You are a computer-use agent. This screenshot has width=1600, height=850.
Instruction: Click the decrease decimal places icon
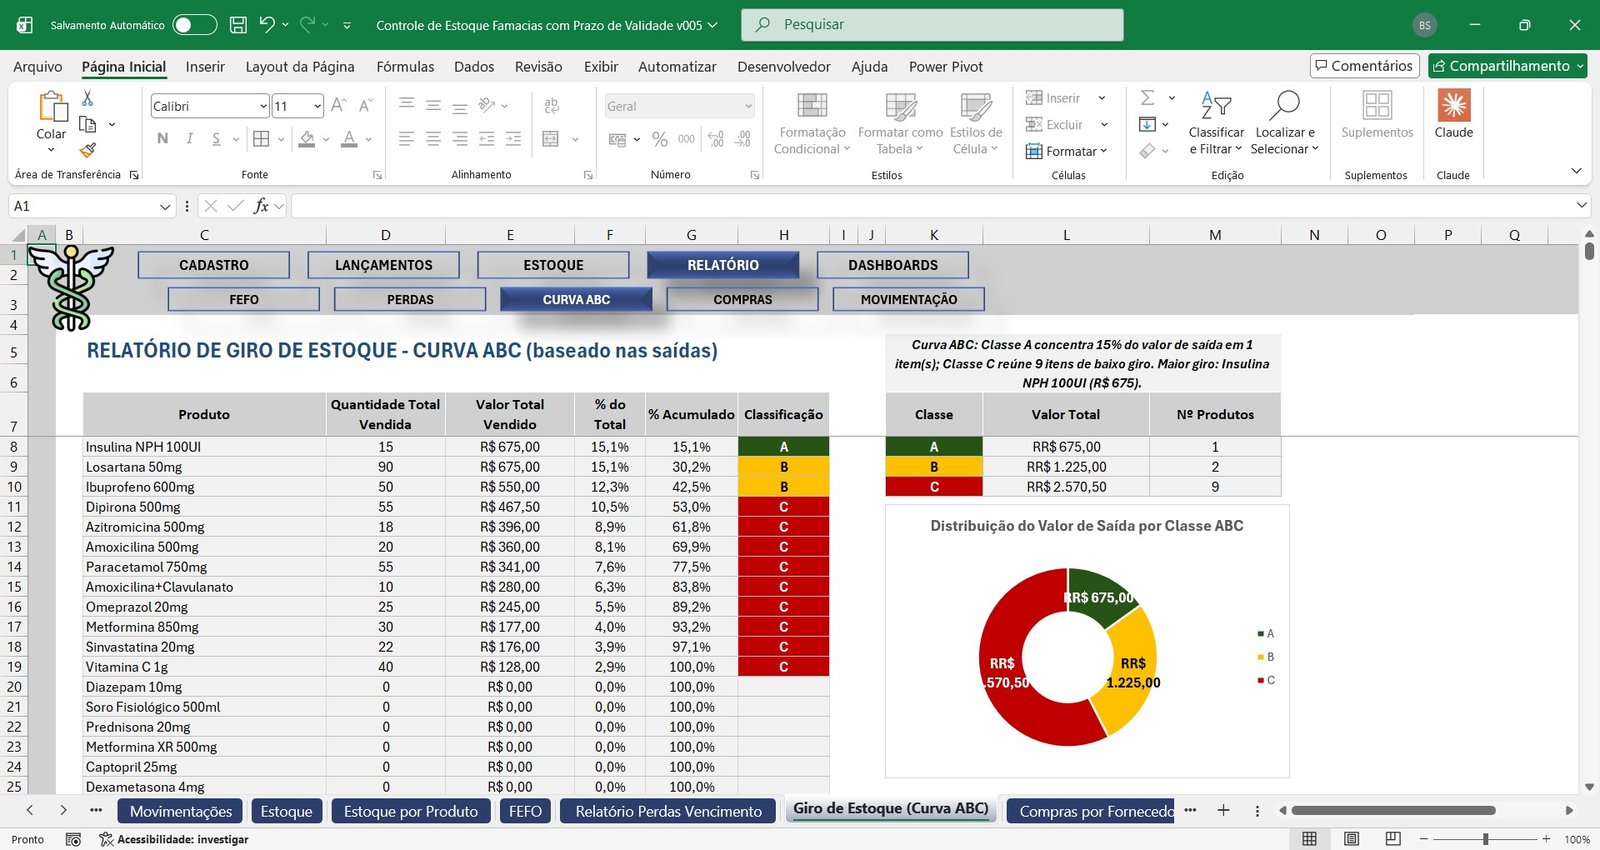click(742, 139)
